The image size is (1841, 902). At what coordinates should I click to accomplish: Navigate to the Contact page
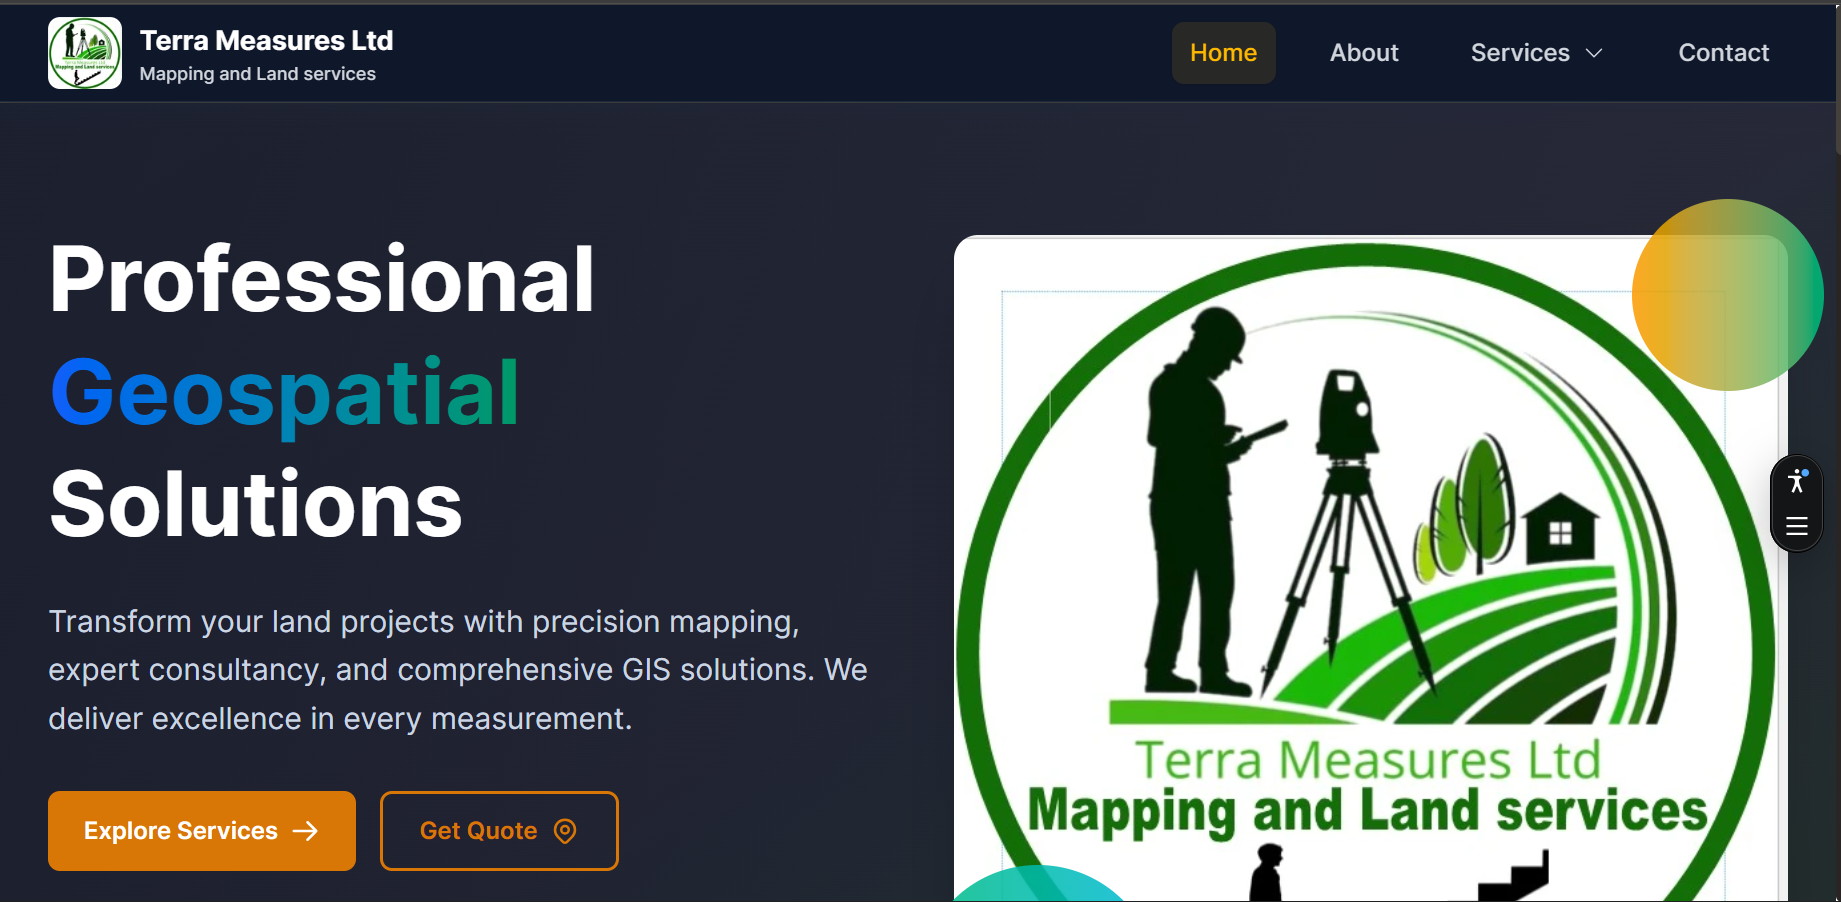tap(1724, 53)
